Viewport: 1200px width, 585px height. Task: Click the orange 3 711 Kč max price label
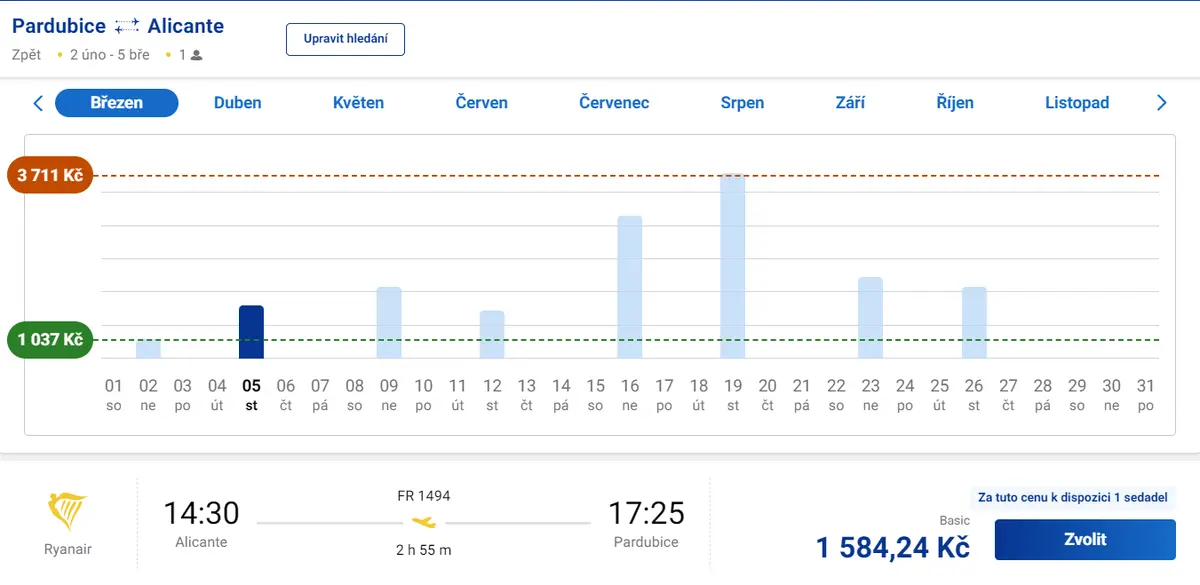coord(50,176)
